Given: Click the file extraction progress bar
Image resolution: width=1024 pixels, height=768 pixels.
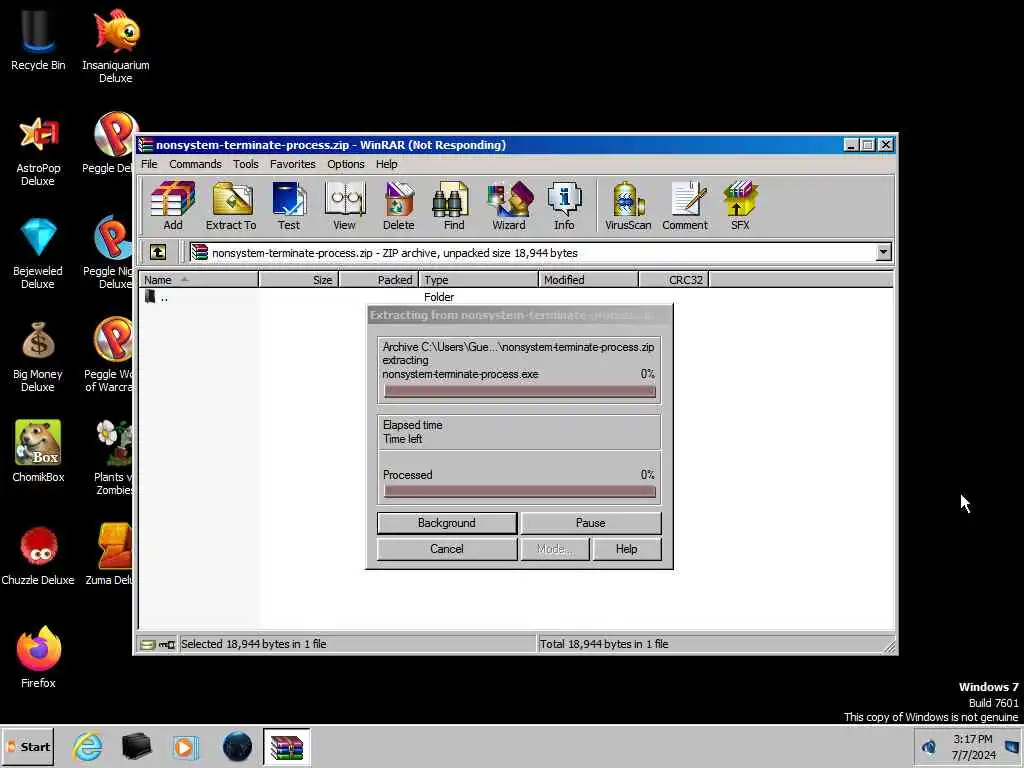Looking at the screenshot, I should [519, 391].
